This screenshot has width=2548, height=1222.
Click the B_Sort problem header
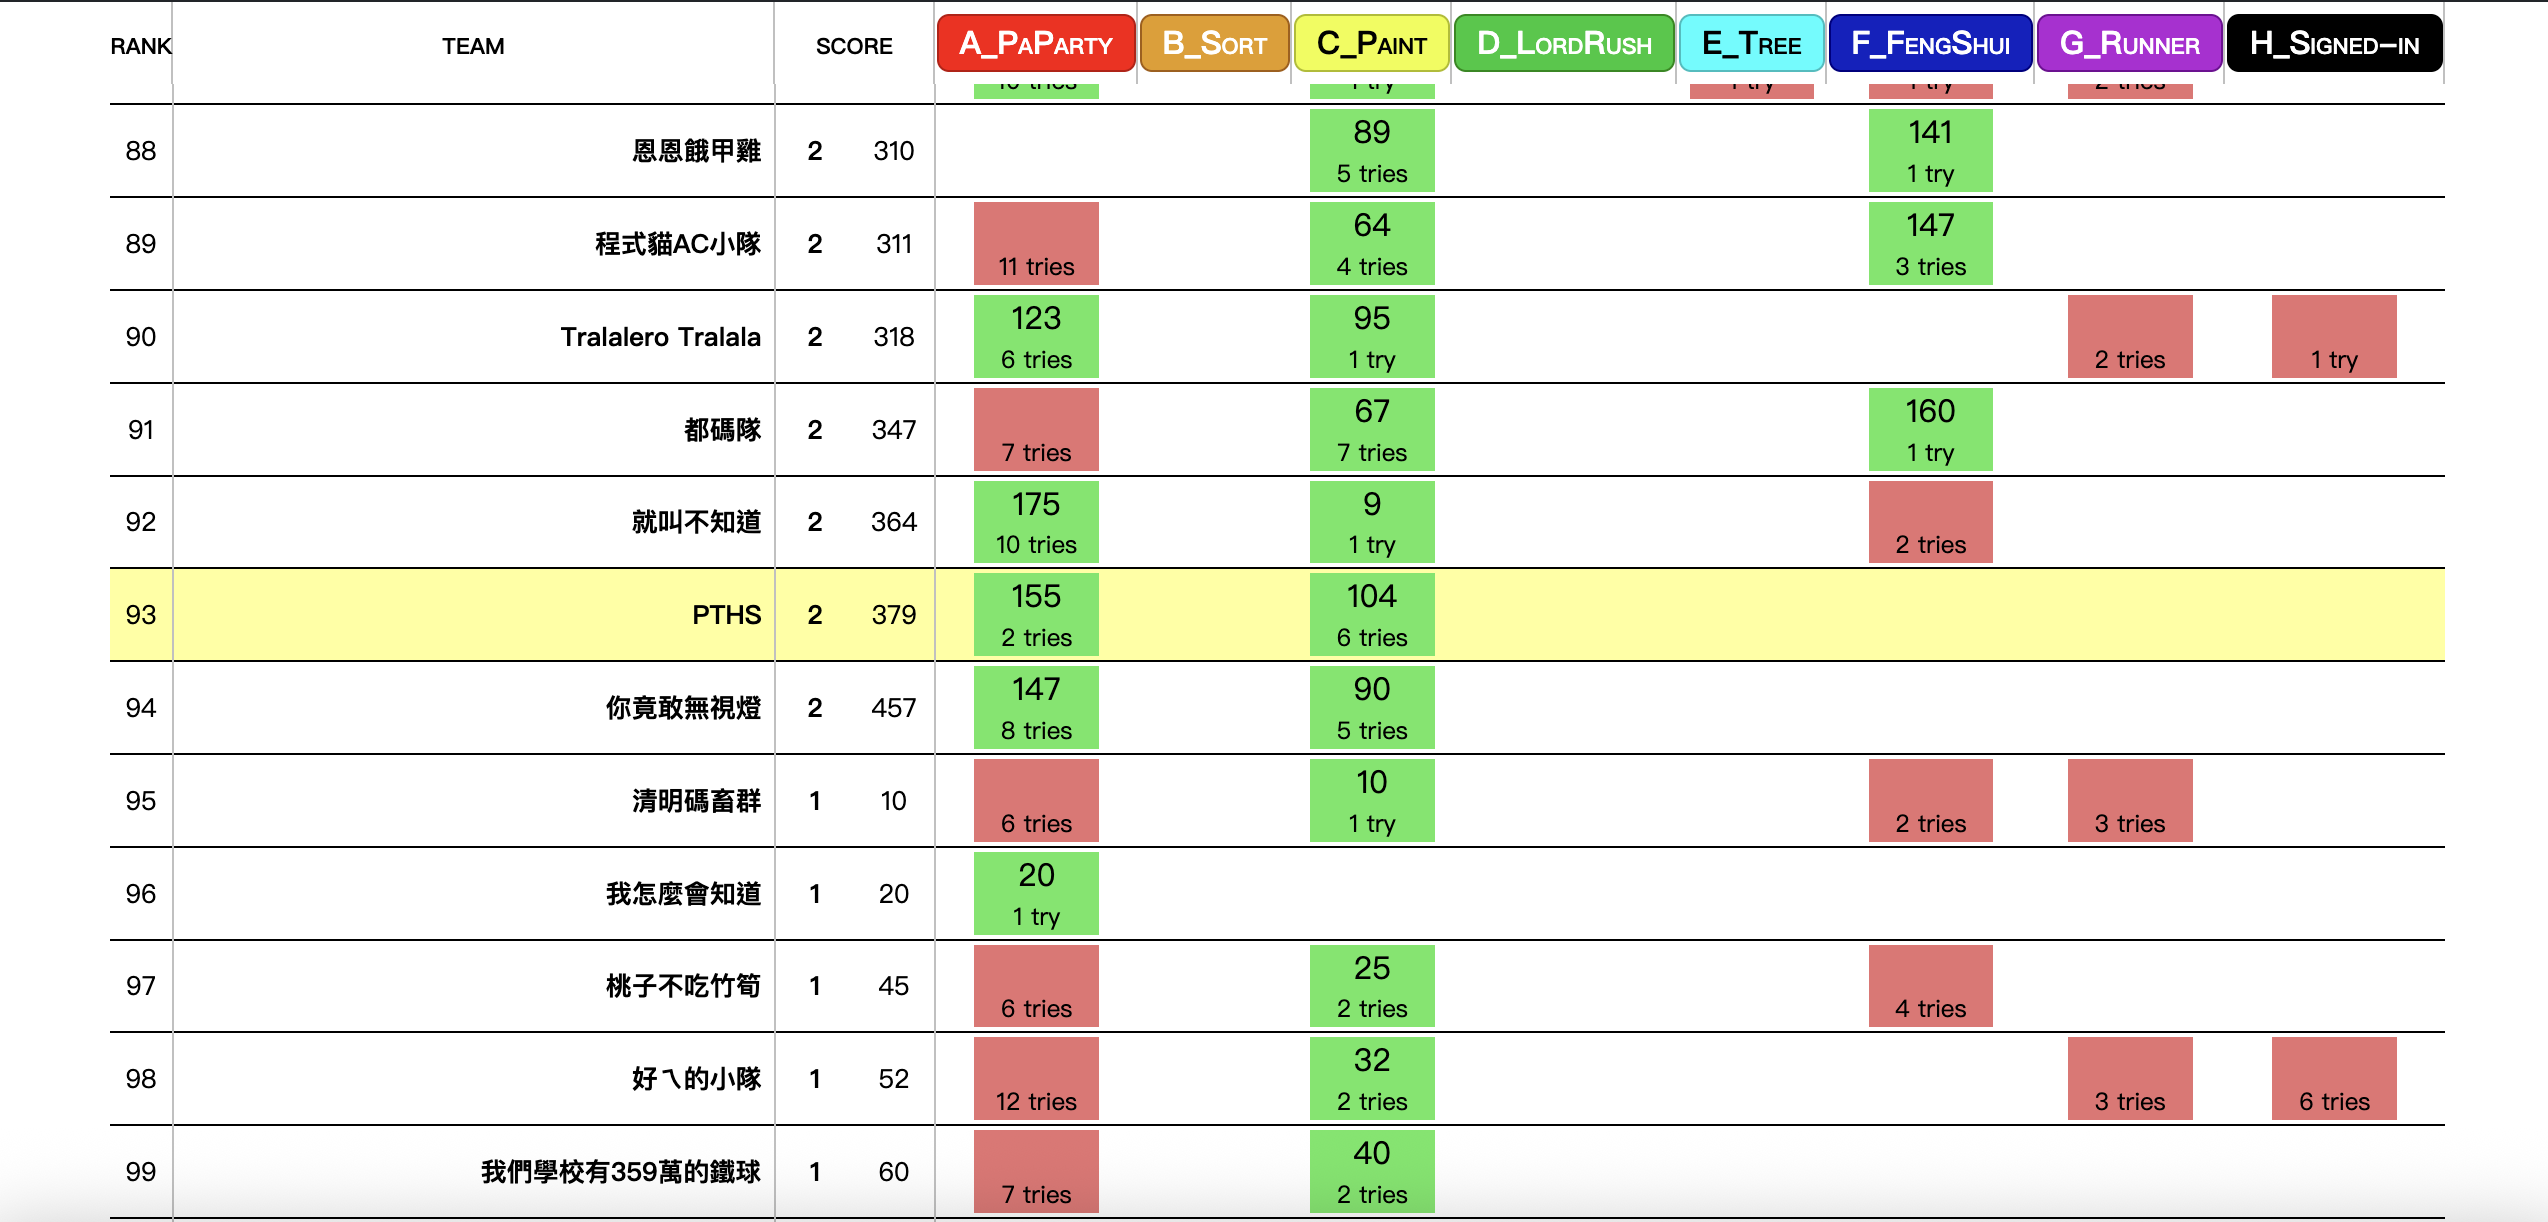point(1214,44)
